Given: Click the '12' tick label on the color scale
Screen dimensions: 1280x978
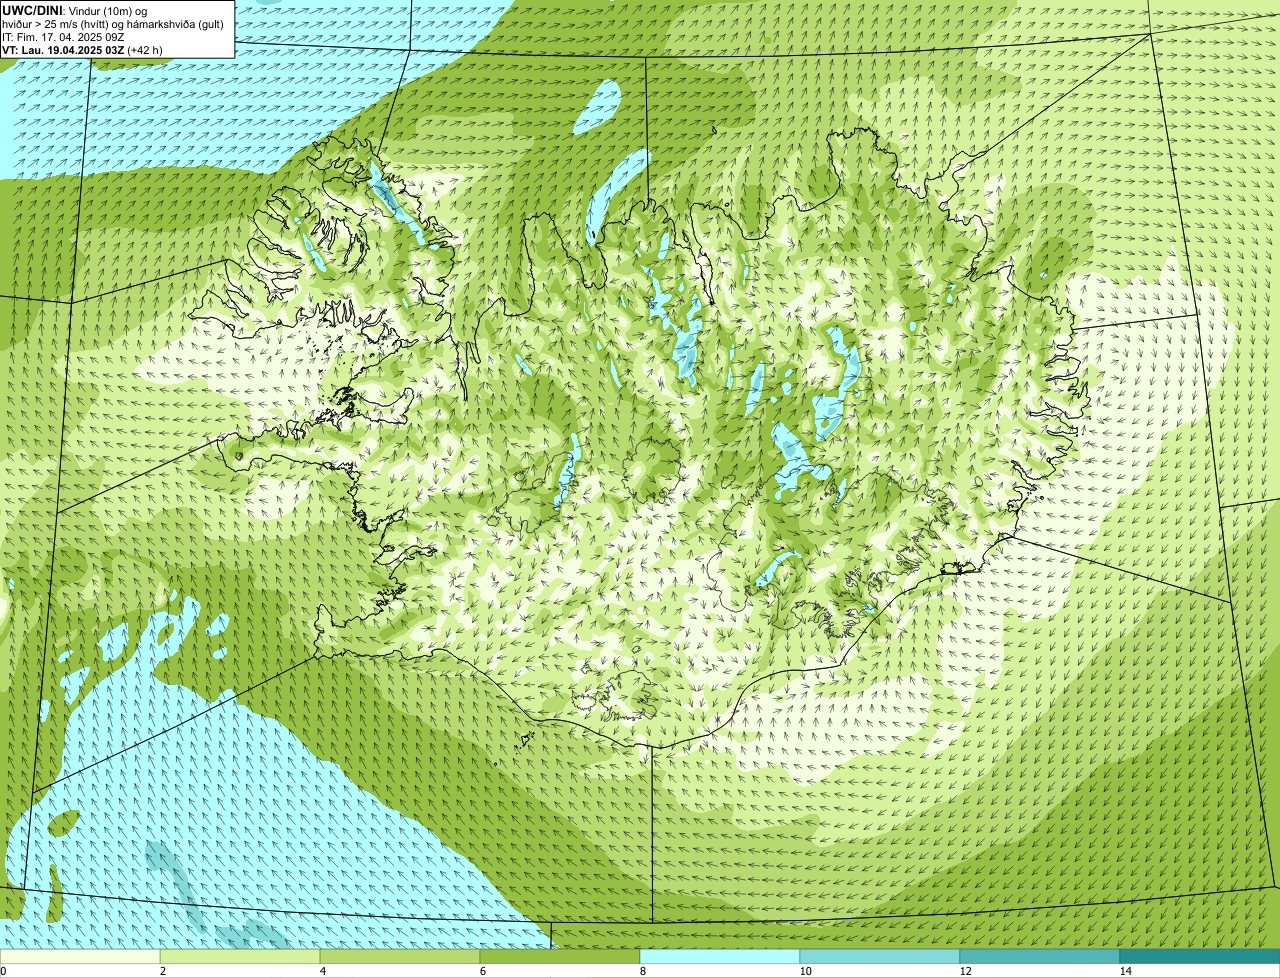Looking at the screenshot, I should 965,971.
